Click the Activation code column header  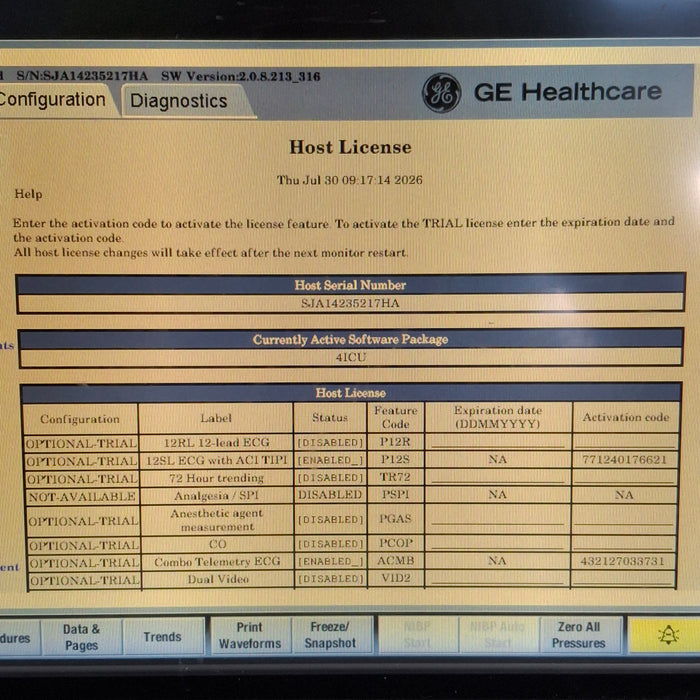tap(625, 417)
